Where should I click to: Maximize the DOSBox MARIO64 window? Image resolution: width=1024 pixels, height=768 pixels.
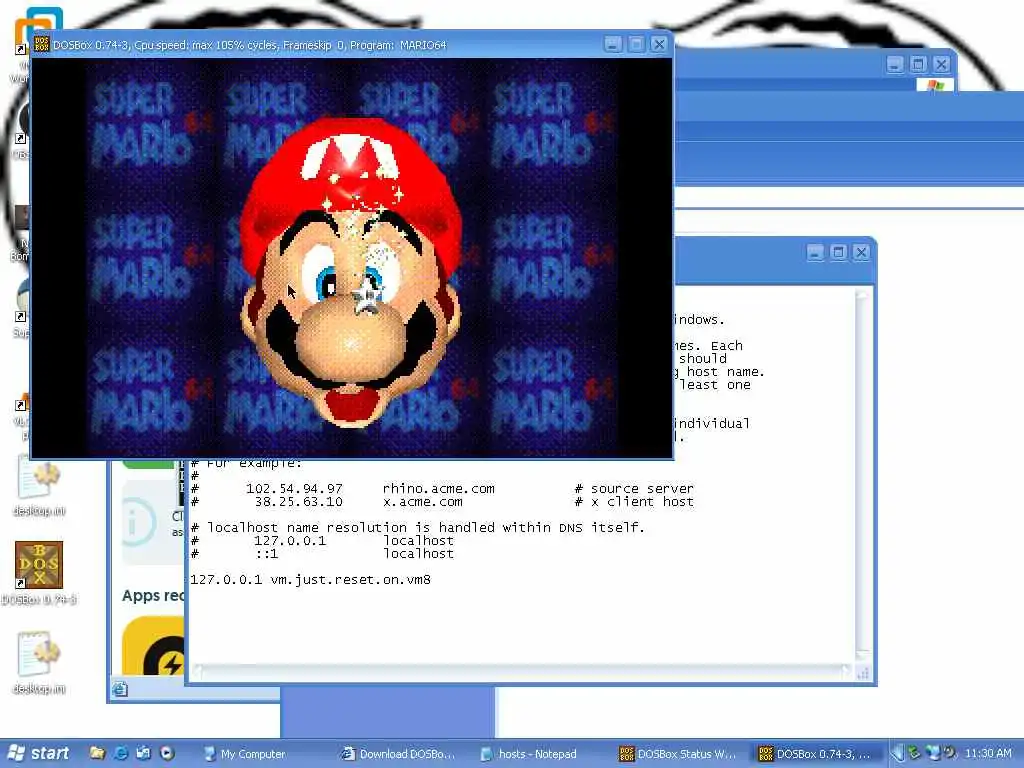[x=636, y=44]
